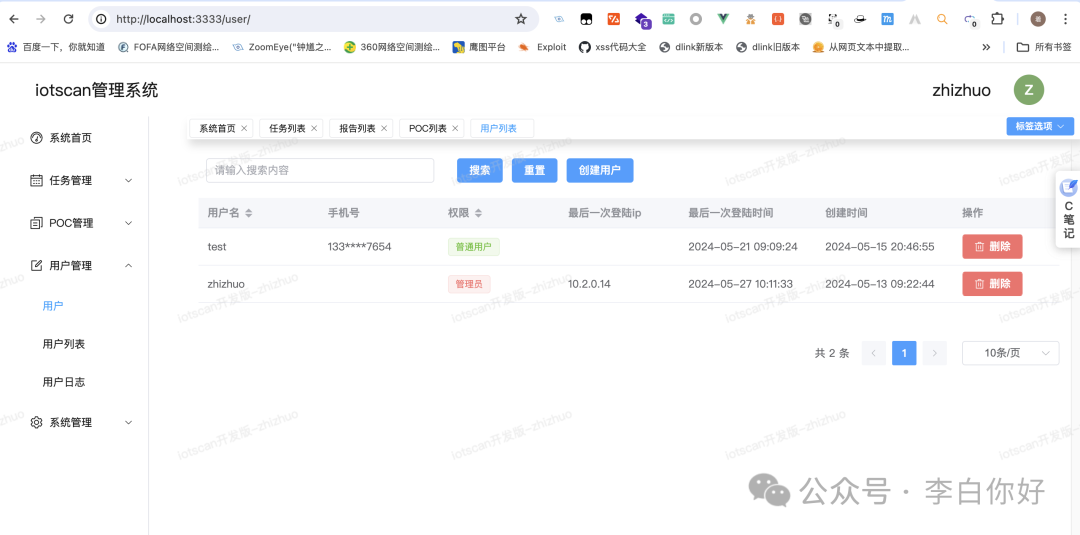Open 用户 in the sidebar submenu
1080x535 pixels.
click(53, 306)
